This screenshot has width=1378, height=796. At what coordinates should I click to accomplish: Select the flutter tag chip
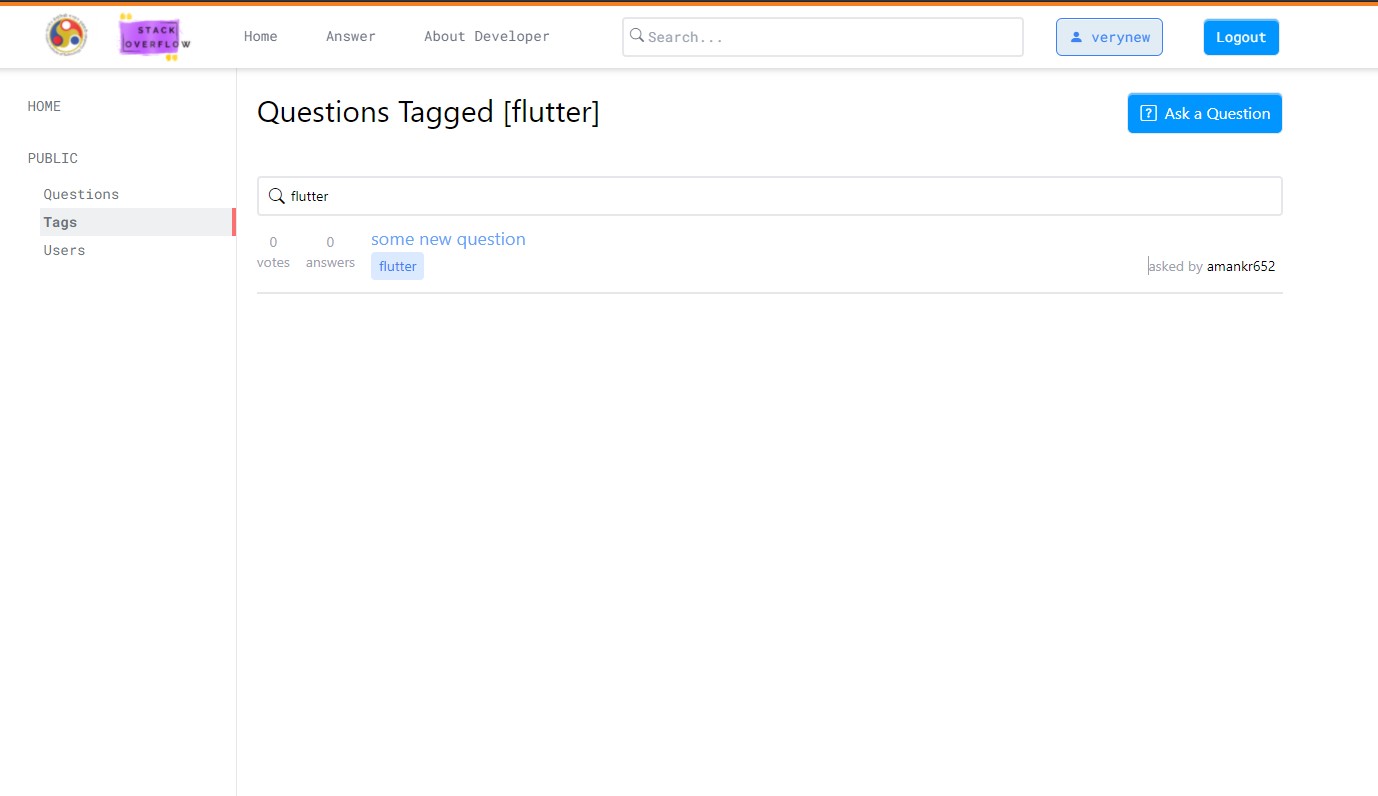[x=397, y=266]
